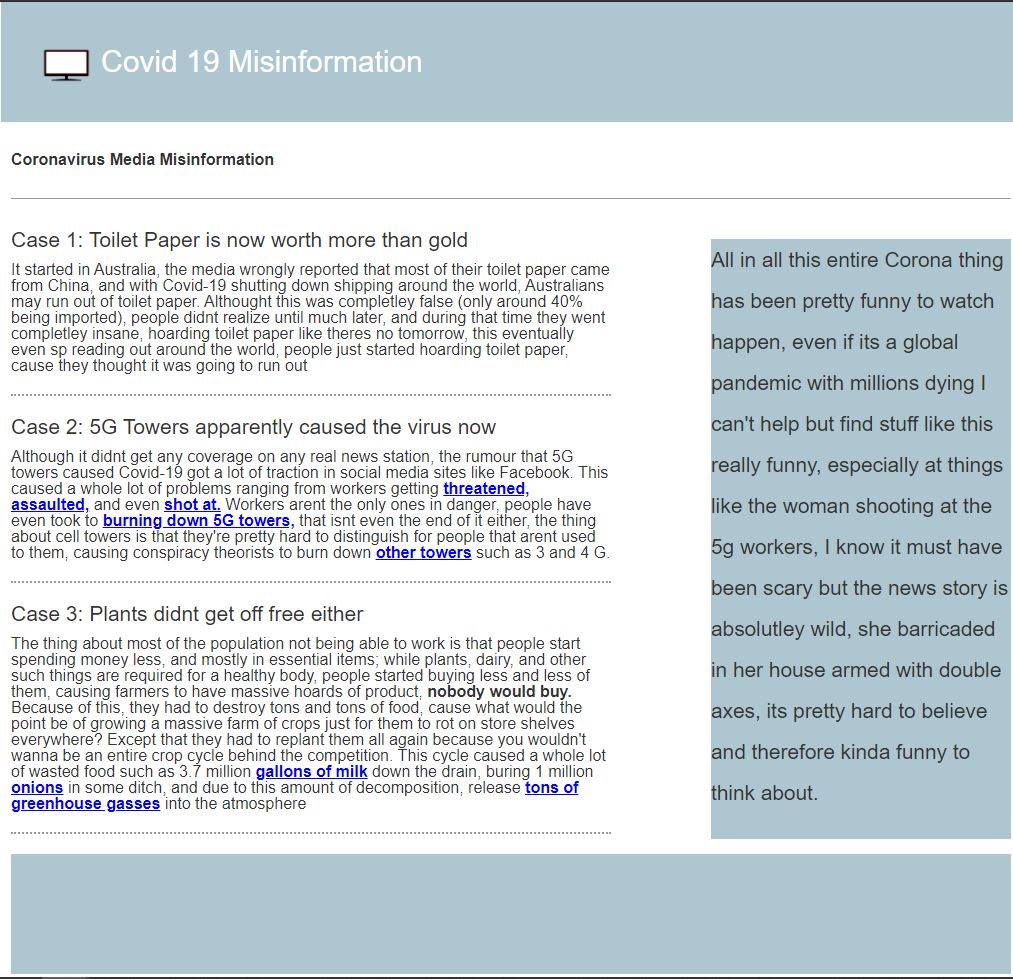Image resolution: width=1013 pixels, height=979 pixels.
Task: Click the horizontal rule under the subheading
Action: coord(510,199)
